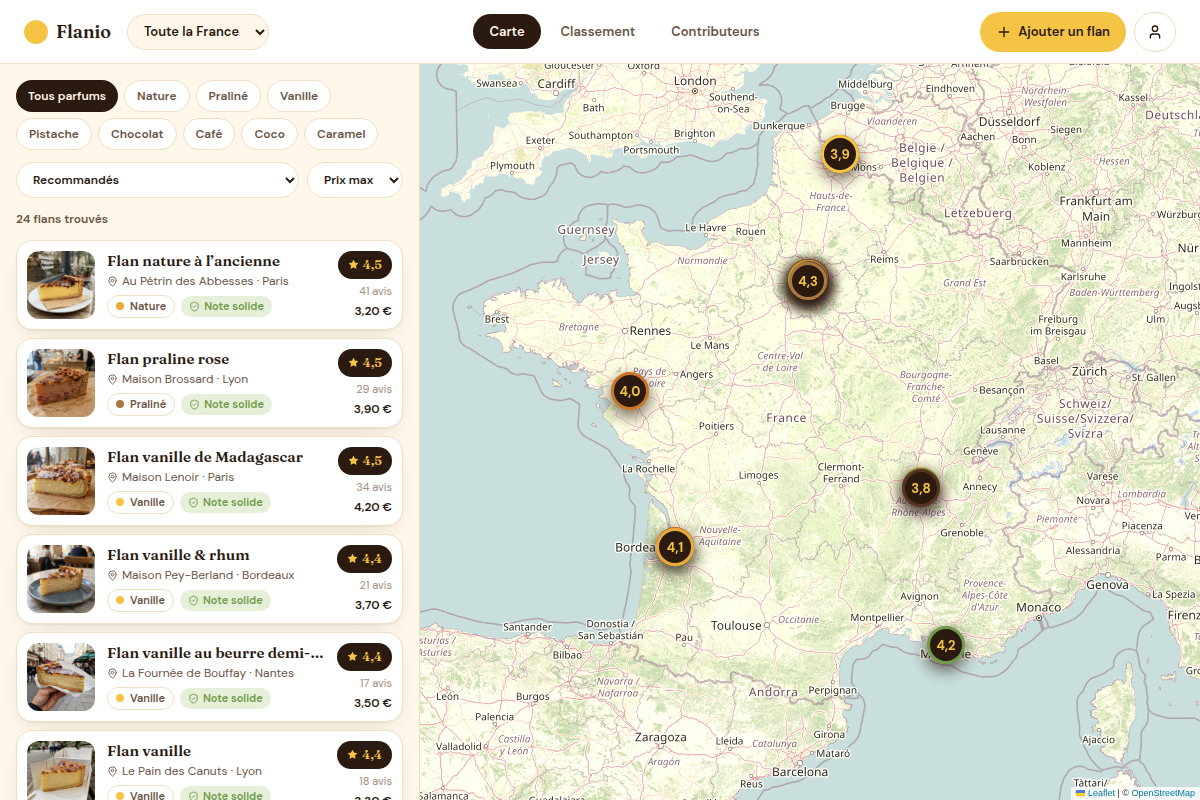The height and width of the screenshot is (800, 1200).
Task: Open the Leaflet attribution link
Action: [1095, 793]
